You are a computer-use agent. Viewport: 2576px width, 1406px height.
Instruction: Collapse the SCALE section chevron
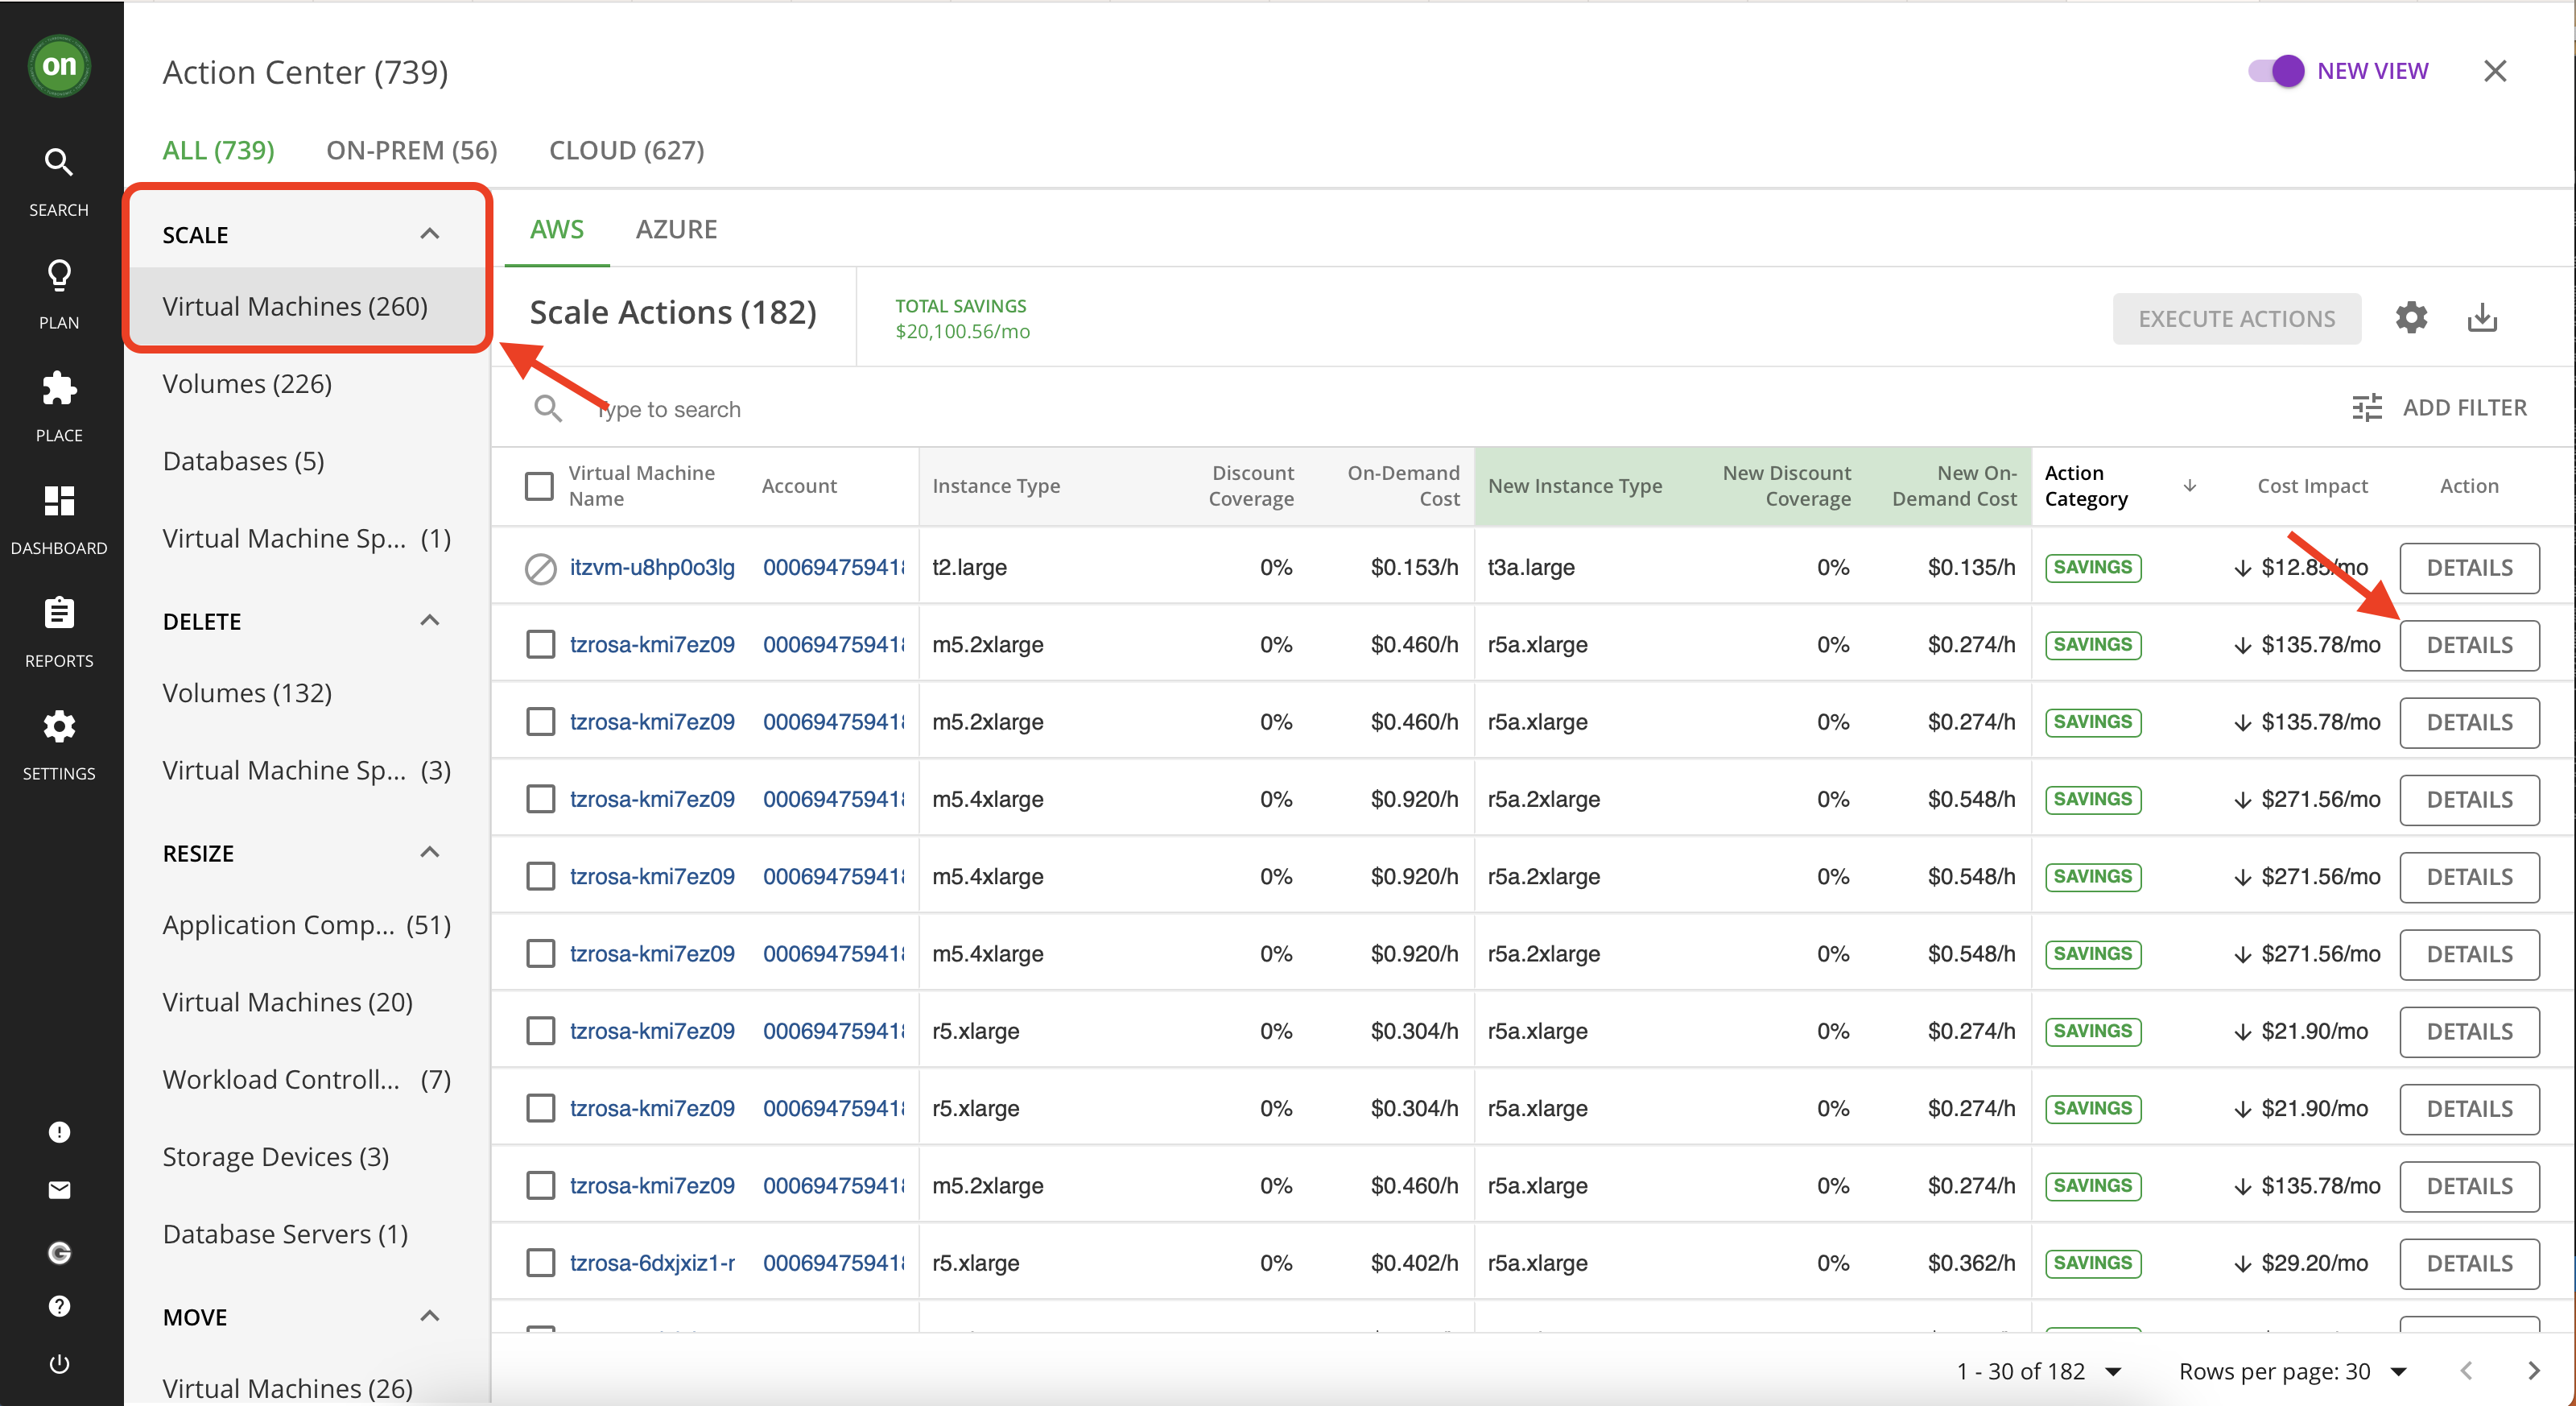430,234
